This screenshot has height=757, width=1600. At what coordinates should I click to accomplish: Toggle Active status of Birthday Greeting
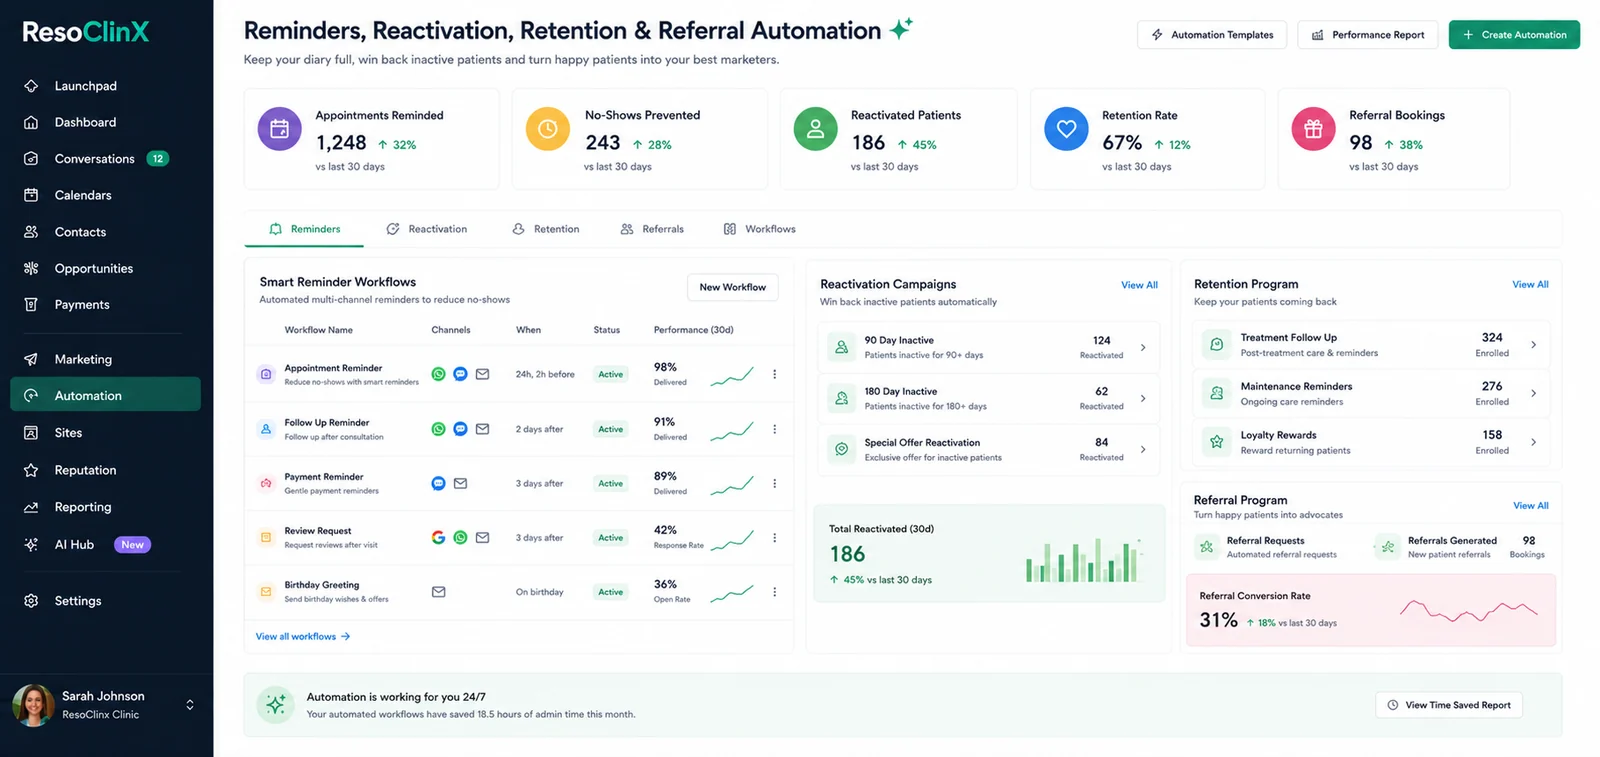coord(610,592)
